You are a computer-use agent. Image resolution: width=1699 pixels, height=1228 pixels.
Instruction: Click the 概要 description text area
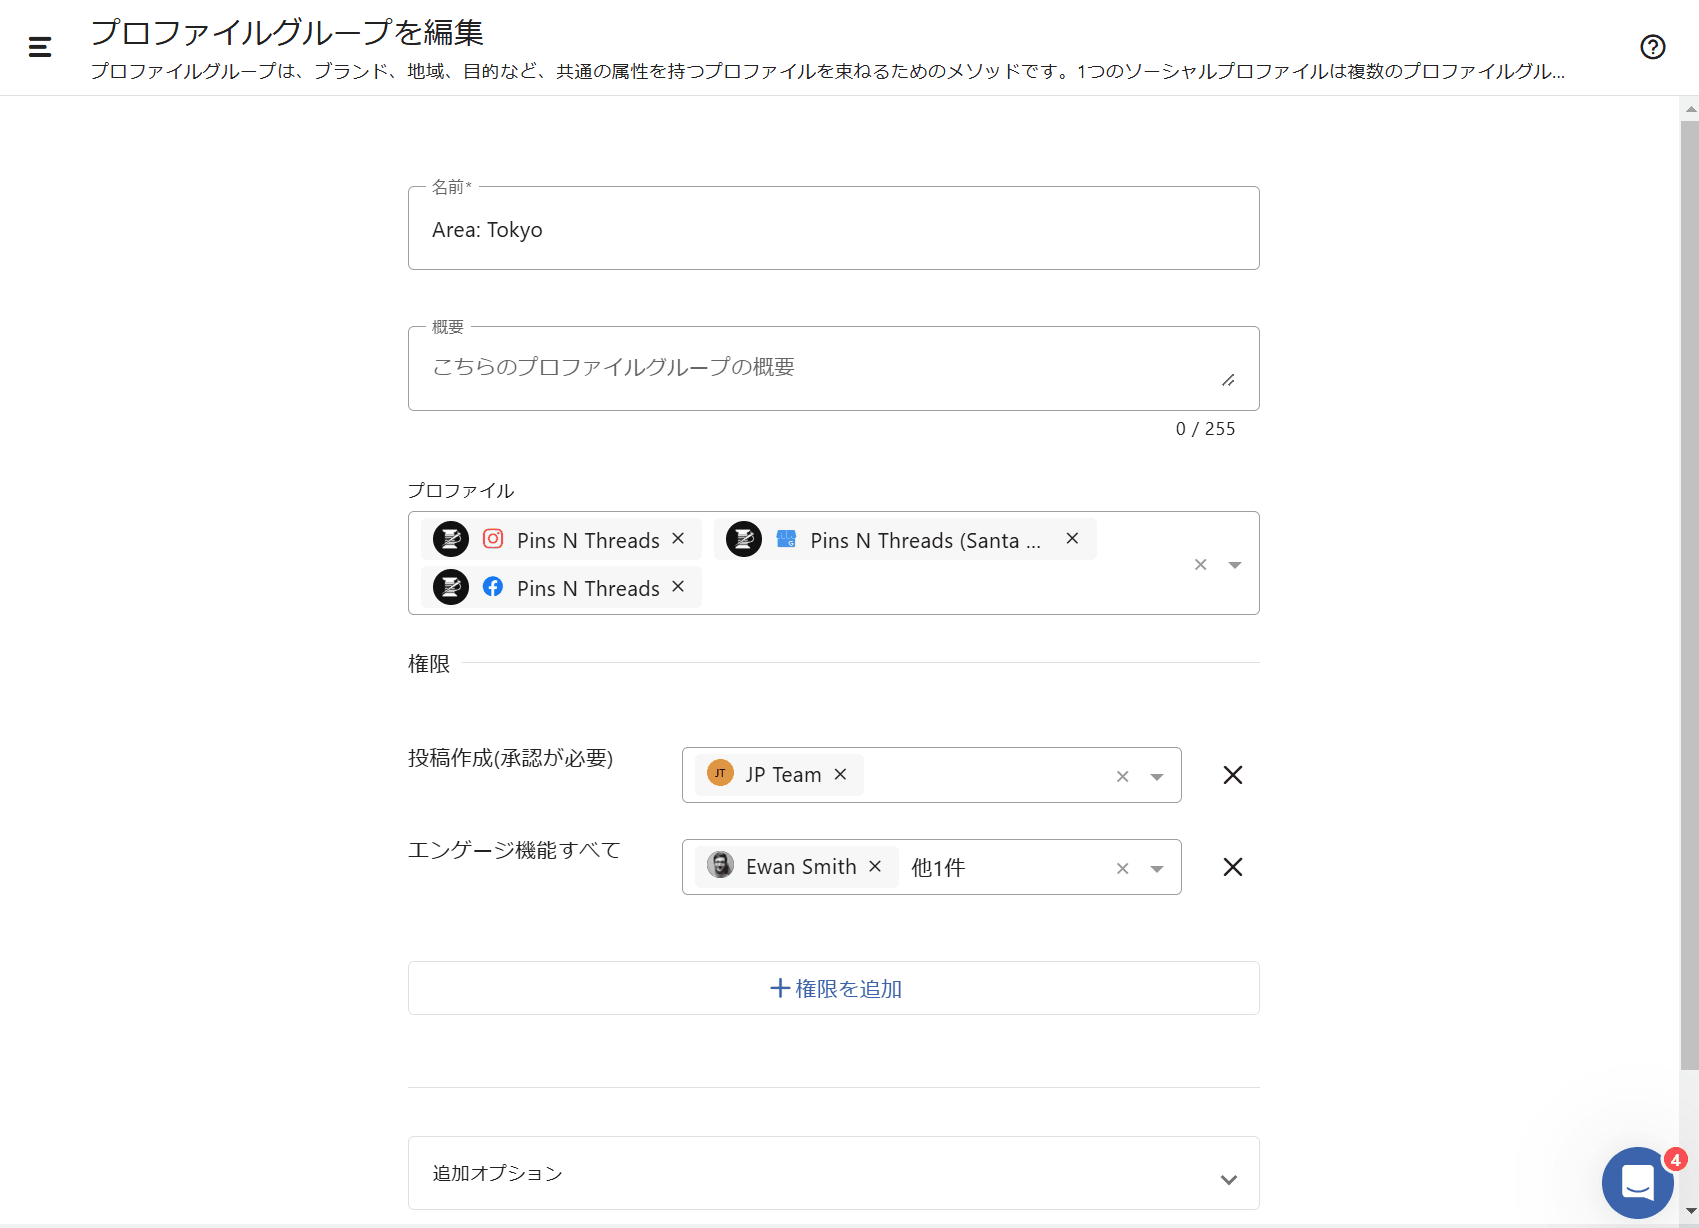pos(820,368)
